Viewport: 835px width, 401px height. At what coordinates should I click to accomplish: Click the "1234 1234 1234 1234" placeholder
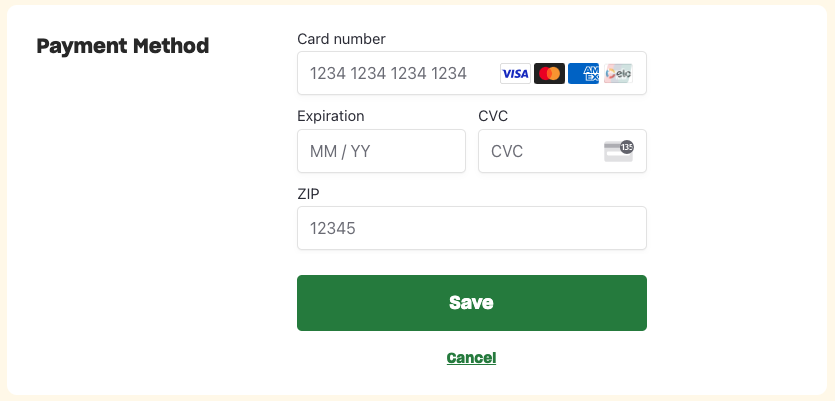pyautogui.click(x=388, y=73)
